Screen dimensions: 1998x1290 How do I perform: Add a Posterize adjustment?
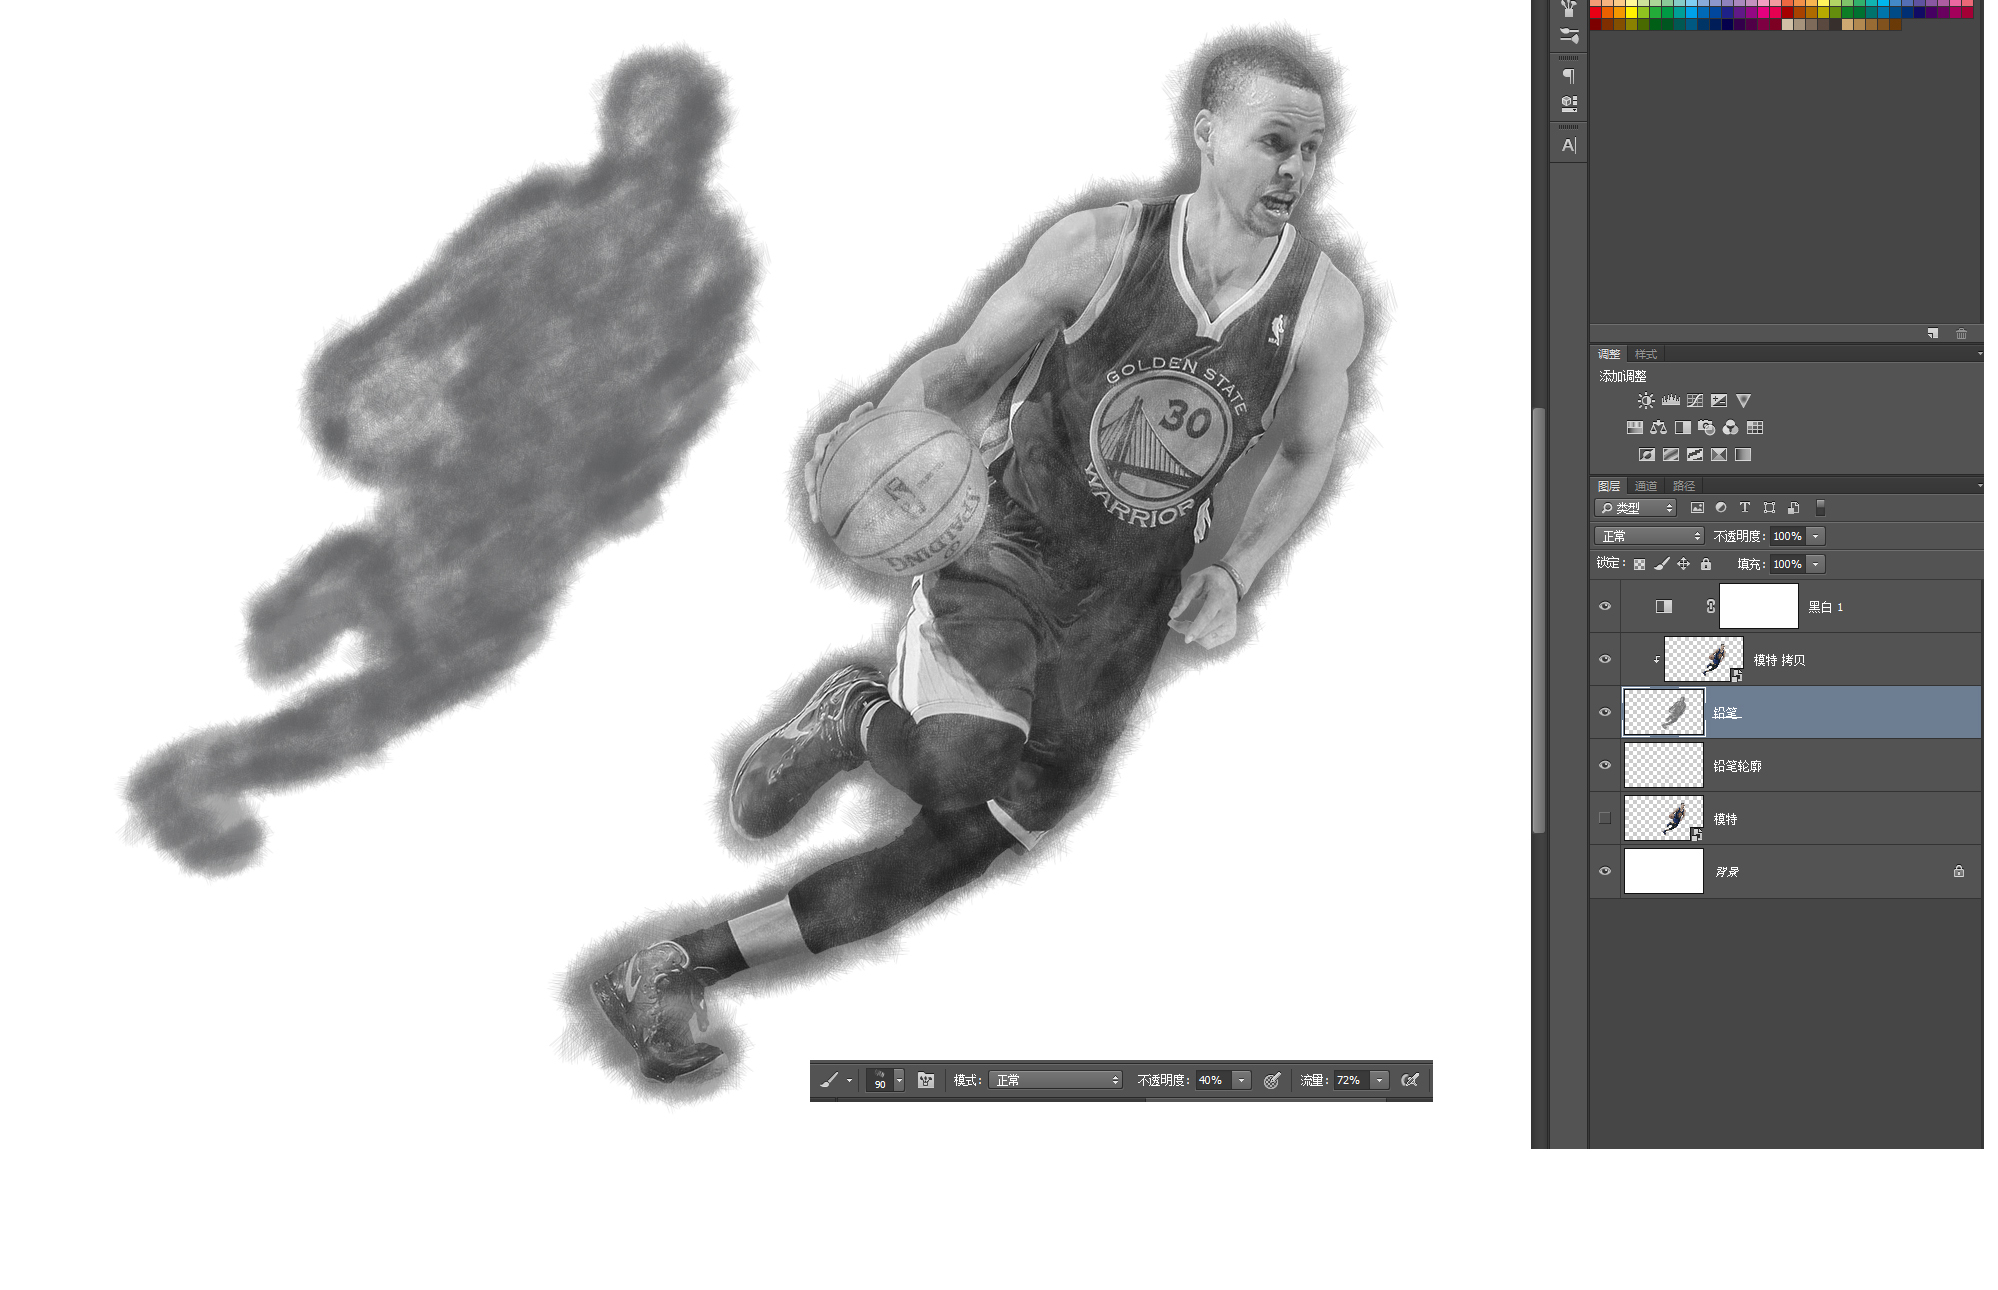1671,455
